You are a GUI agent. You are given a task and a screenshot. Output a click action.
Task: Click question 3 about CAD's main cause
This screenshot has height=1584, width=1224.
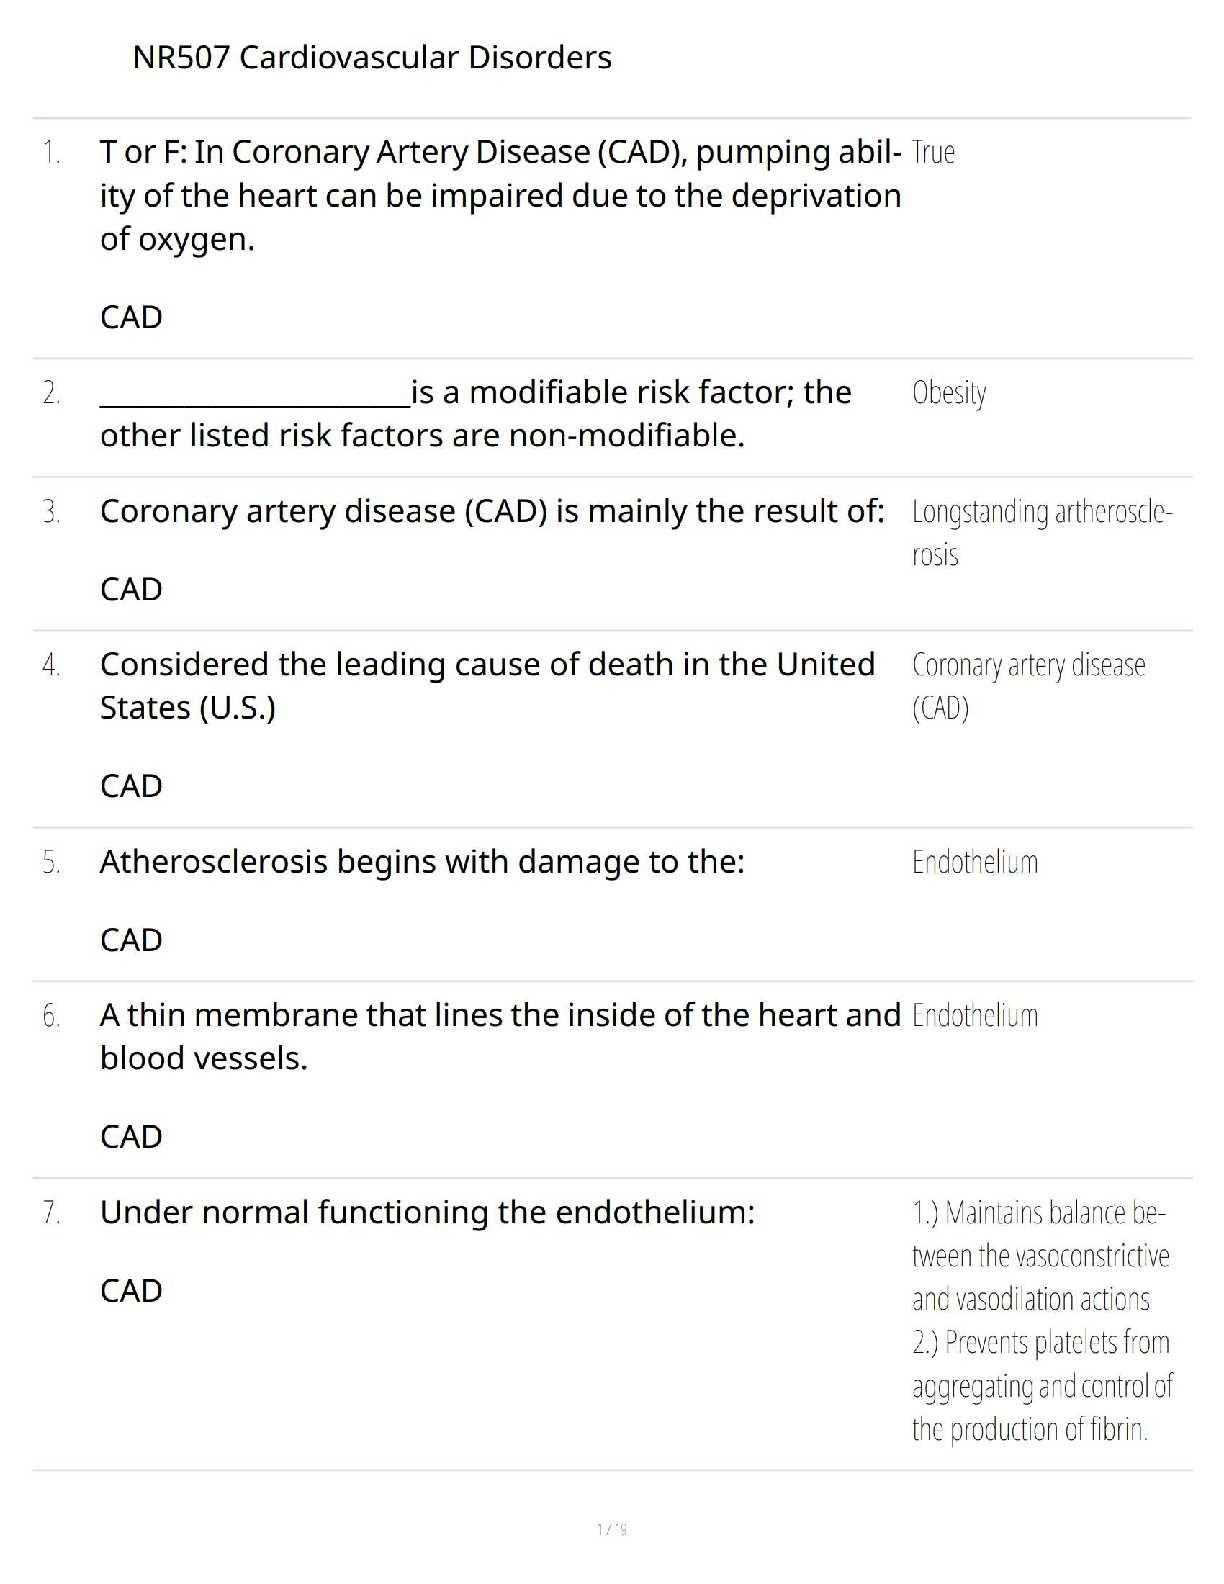click(492, 511)
